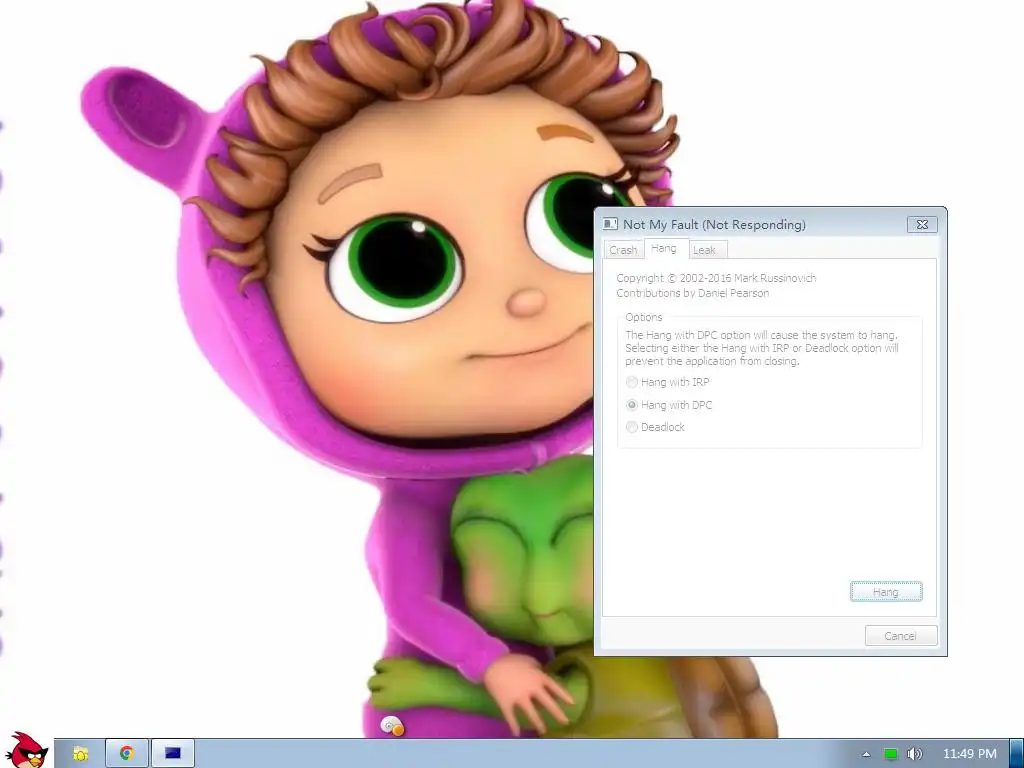1024x768 pixels.
Task: Choose the Hang with DPC option
Action: pyautogui.click(x=669, y=405)
